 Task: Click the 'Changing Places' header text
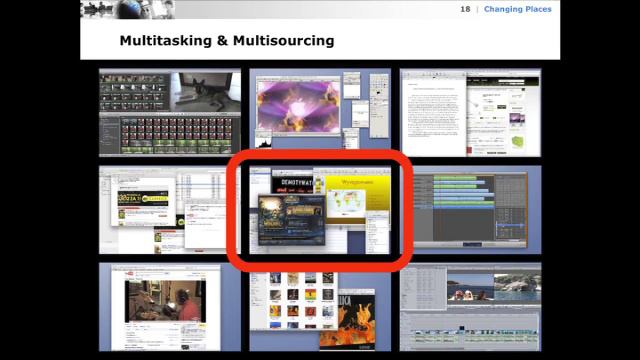point(518,9)
